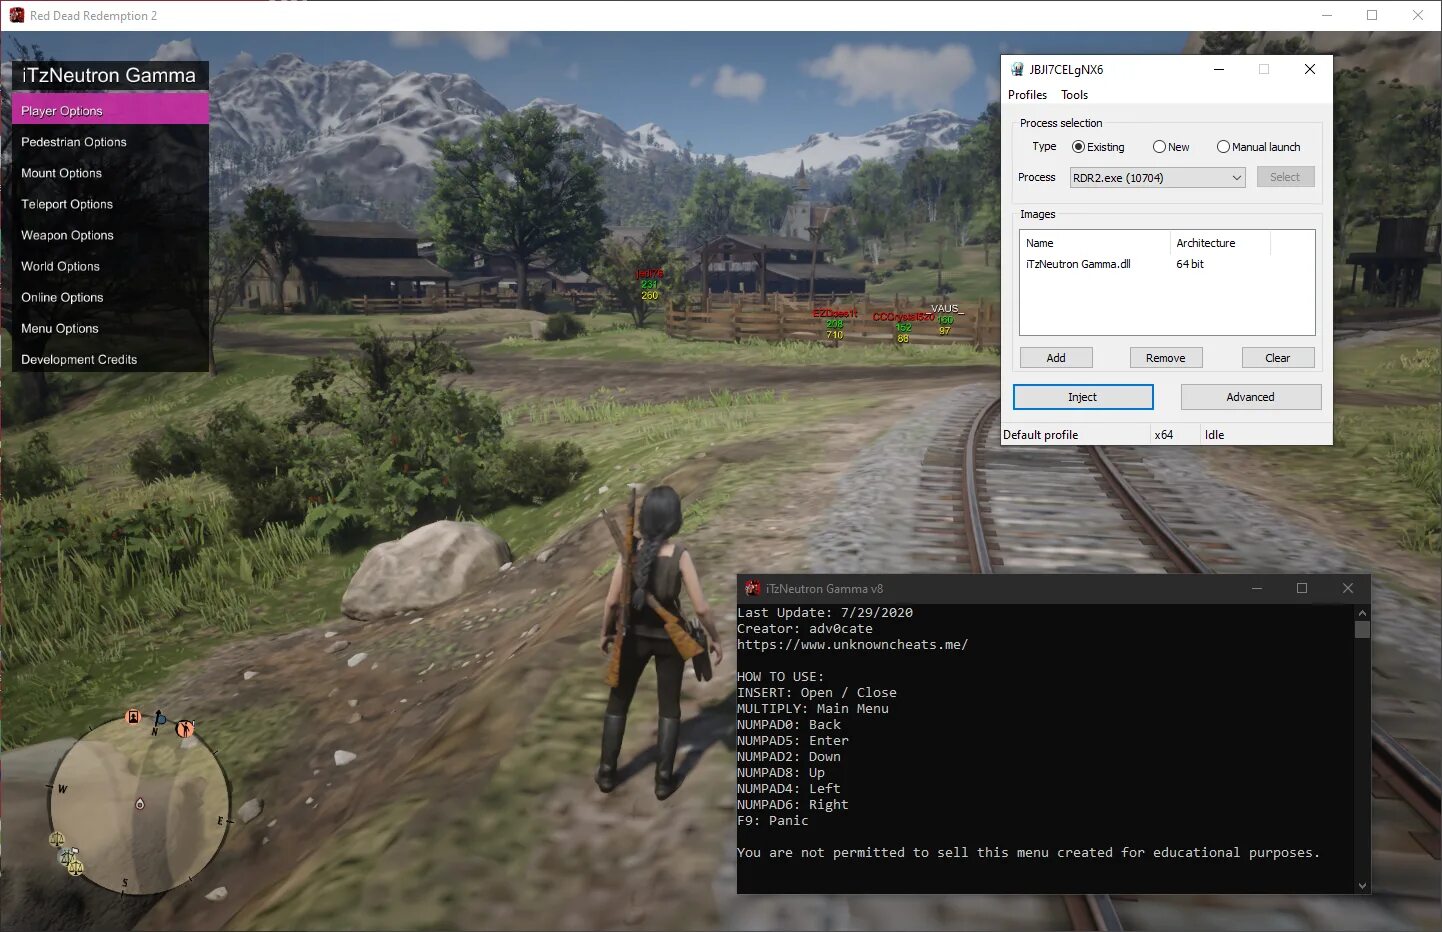1442x932 pixels.
Task: Click the Remove image button
Action: [x=1166, y=358]
